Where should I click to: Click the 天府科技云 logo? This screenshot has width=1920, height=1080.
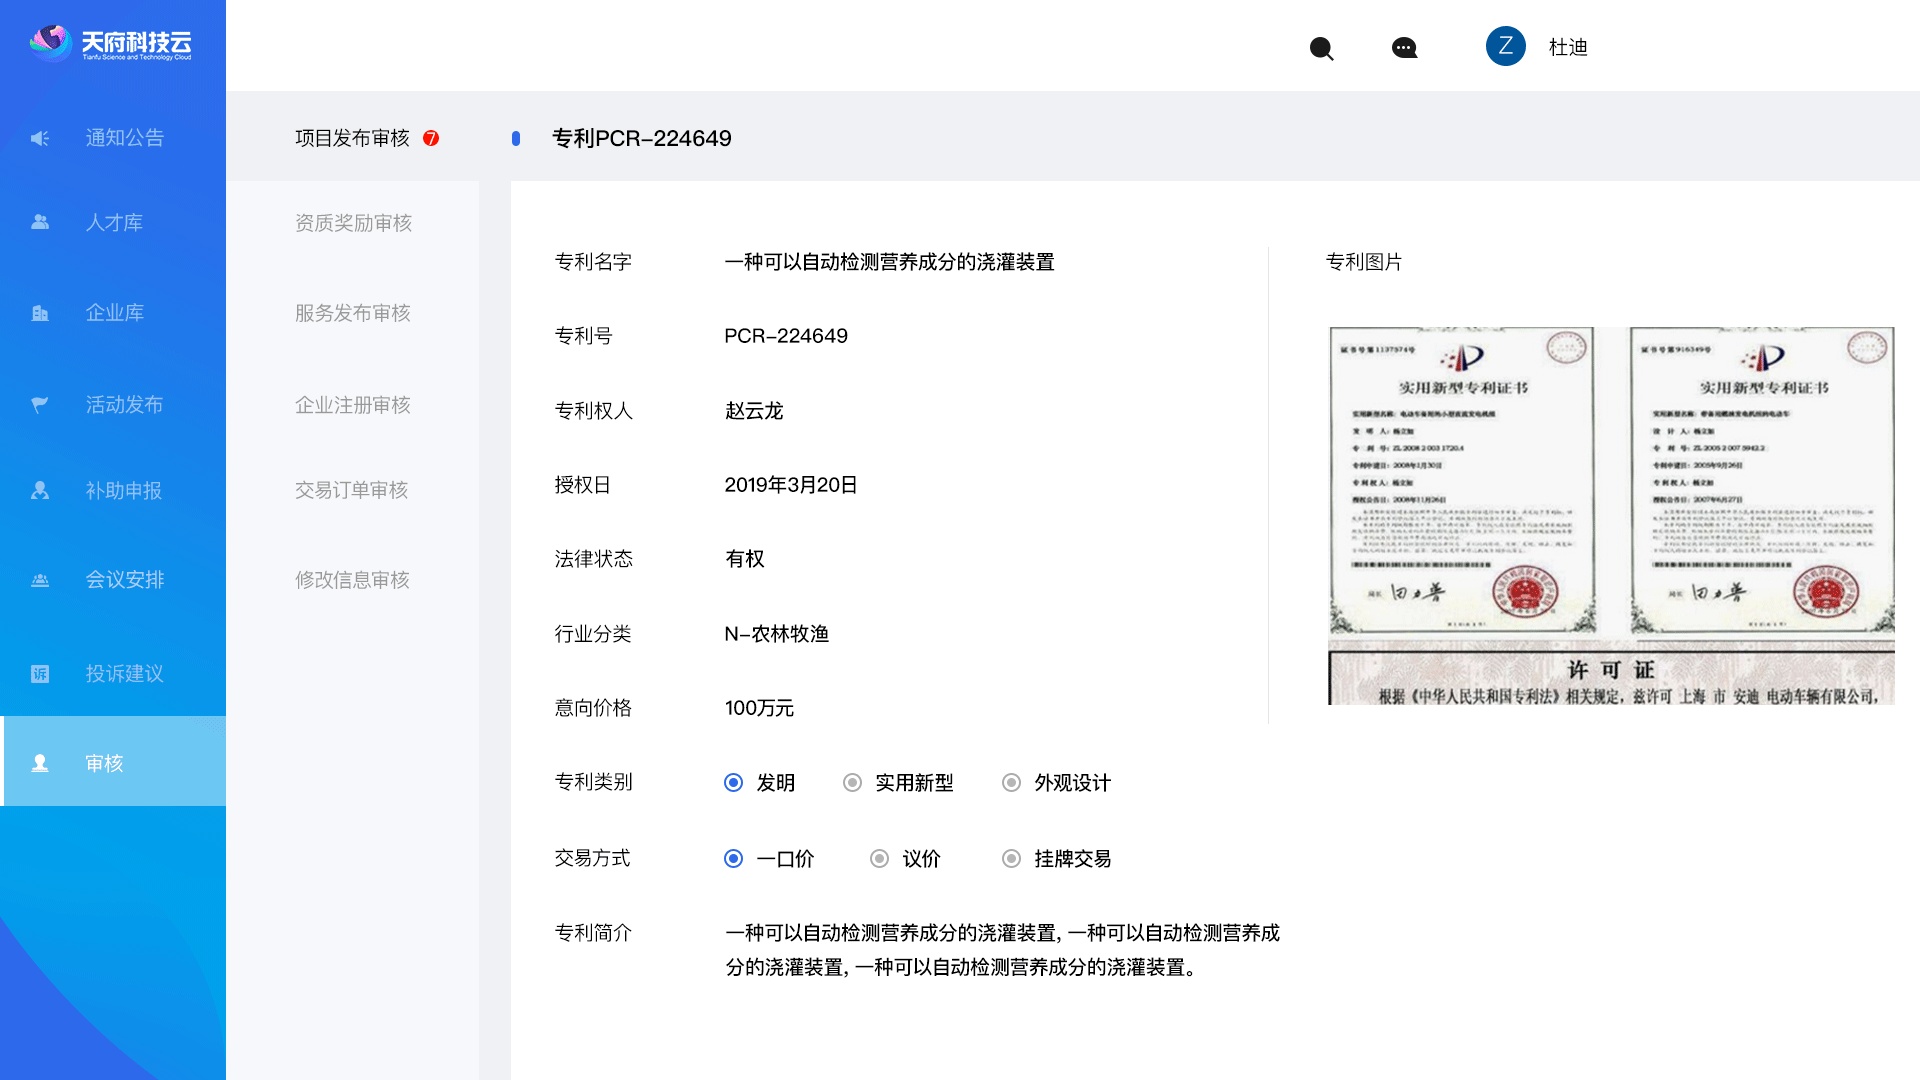click(111, 44)
